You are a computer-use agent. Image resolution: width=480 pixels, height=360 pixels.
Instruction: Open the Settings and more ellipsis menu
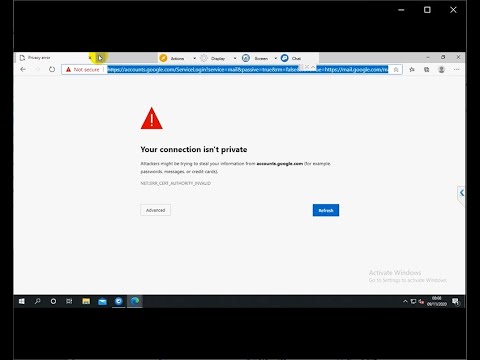pyautogui.click(x=456, y=69)
